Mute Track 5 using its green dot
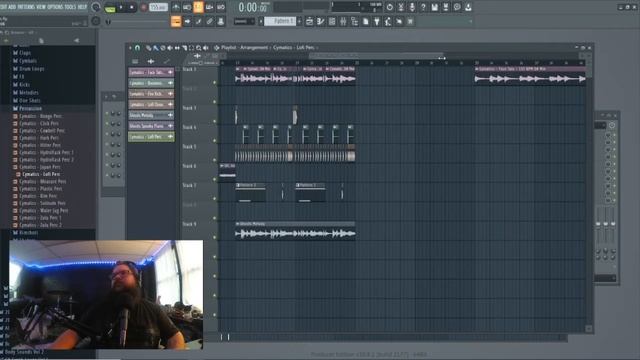The width and height of the screenshot is (640, 360). (x=214, y=160)
